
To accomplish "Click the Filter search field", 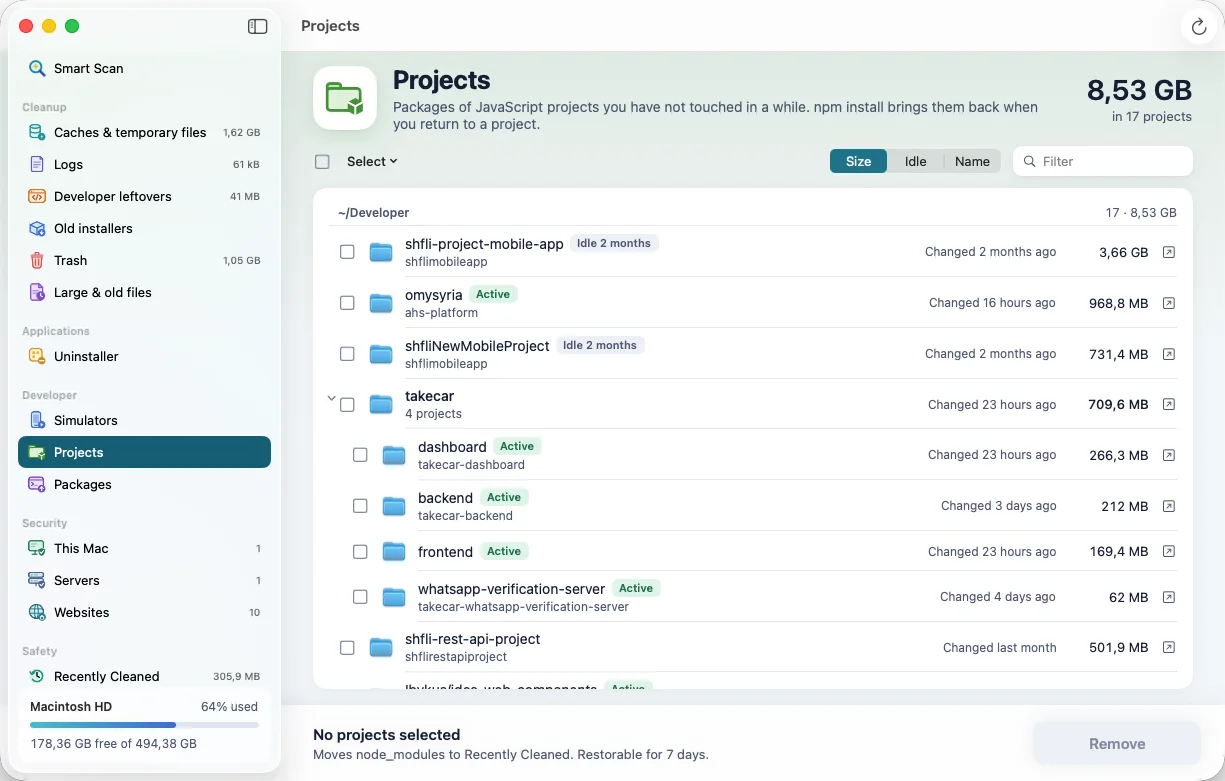I will (x=1103, y=161).
